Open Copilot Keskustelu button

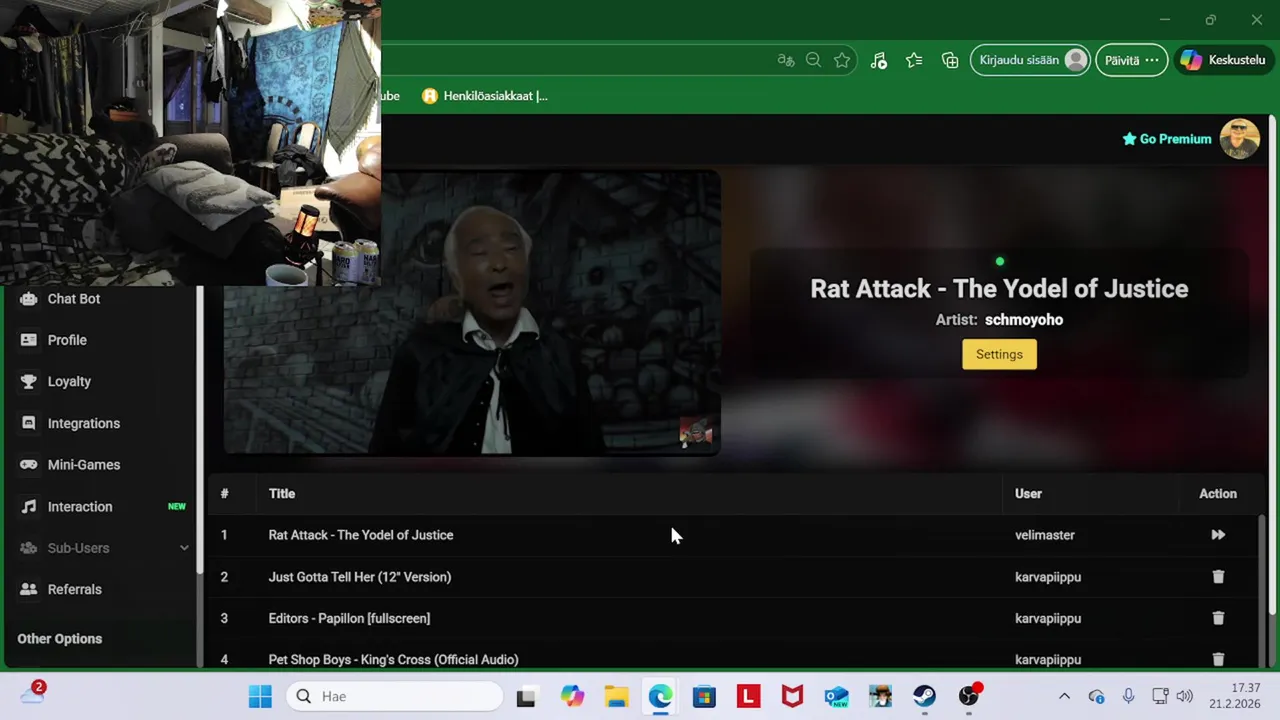(x=1224, y=60)
